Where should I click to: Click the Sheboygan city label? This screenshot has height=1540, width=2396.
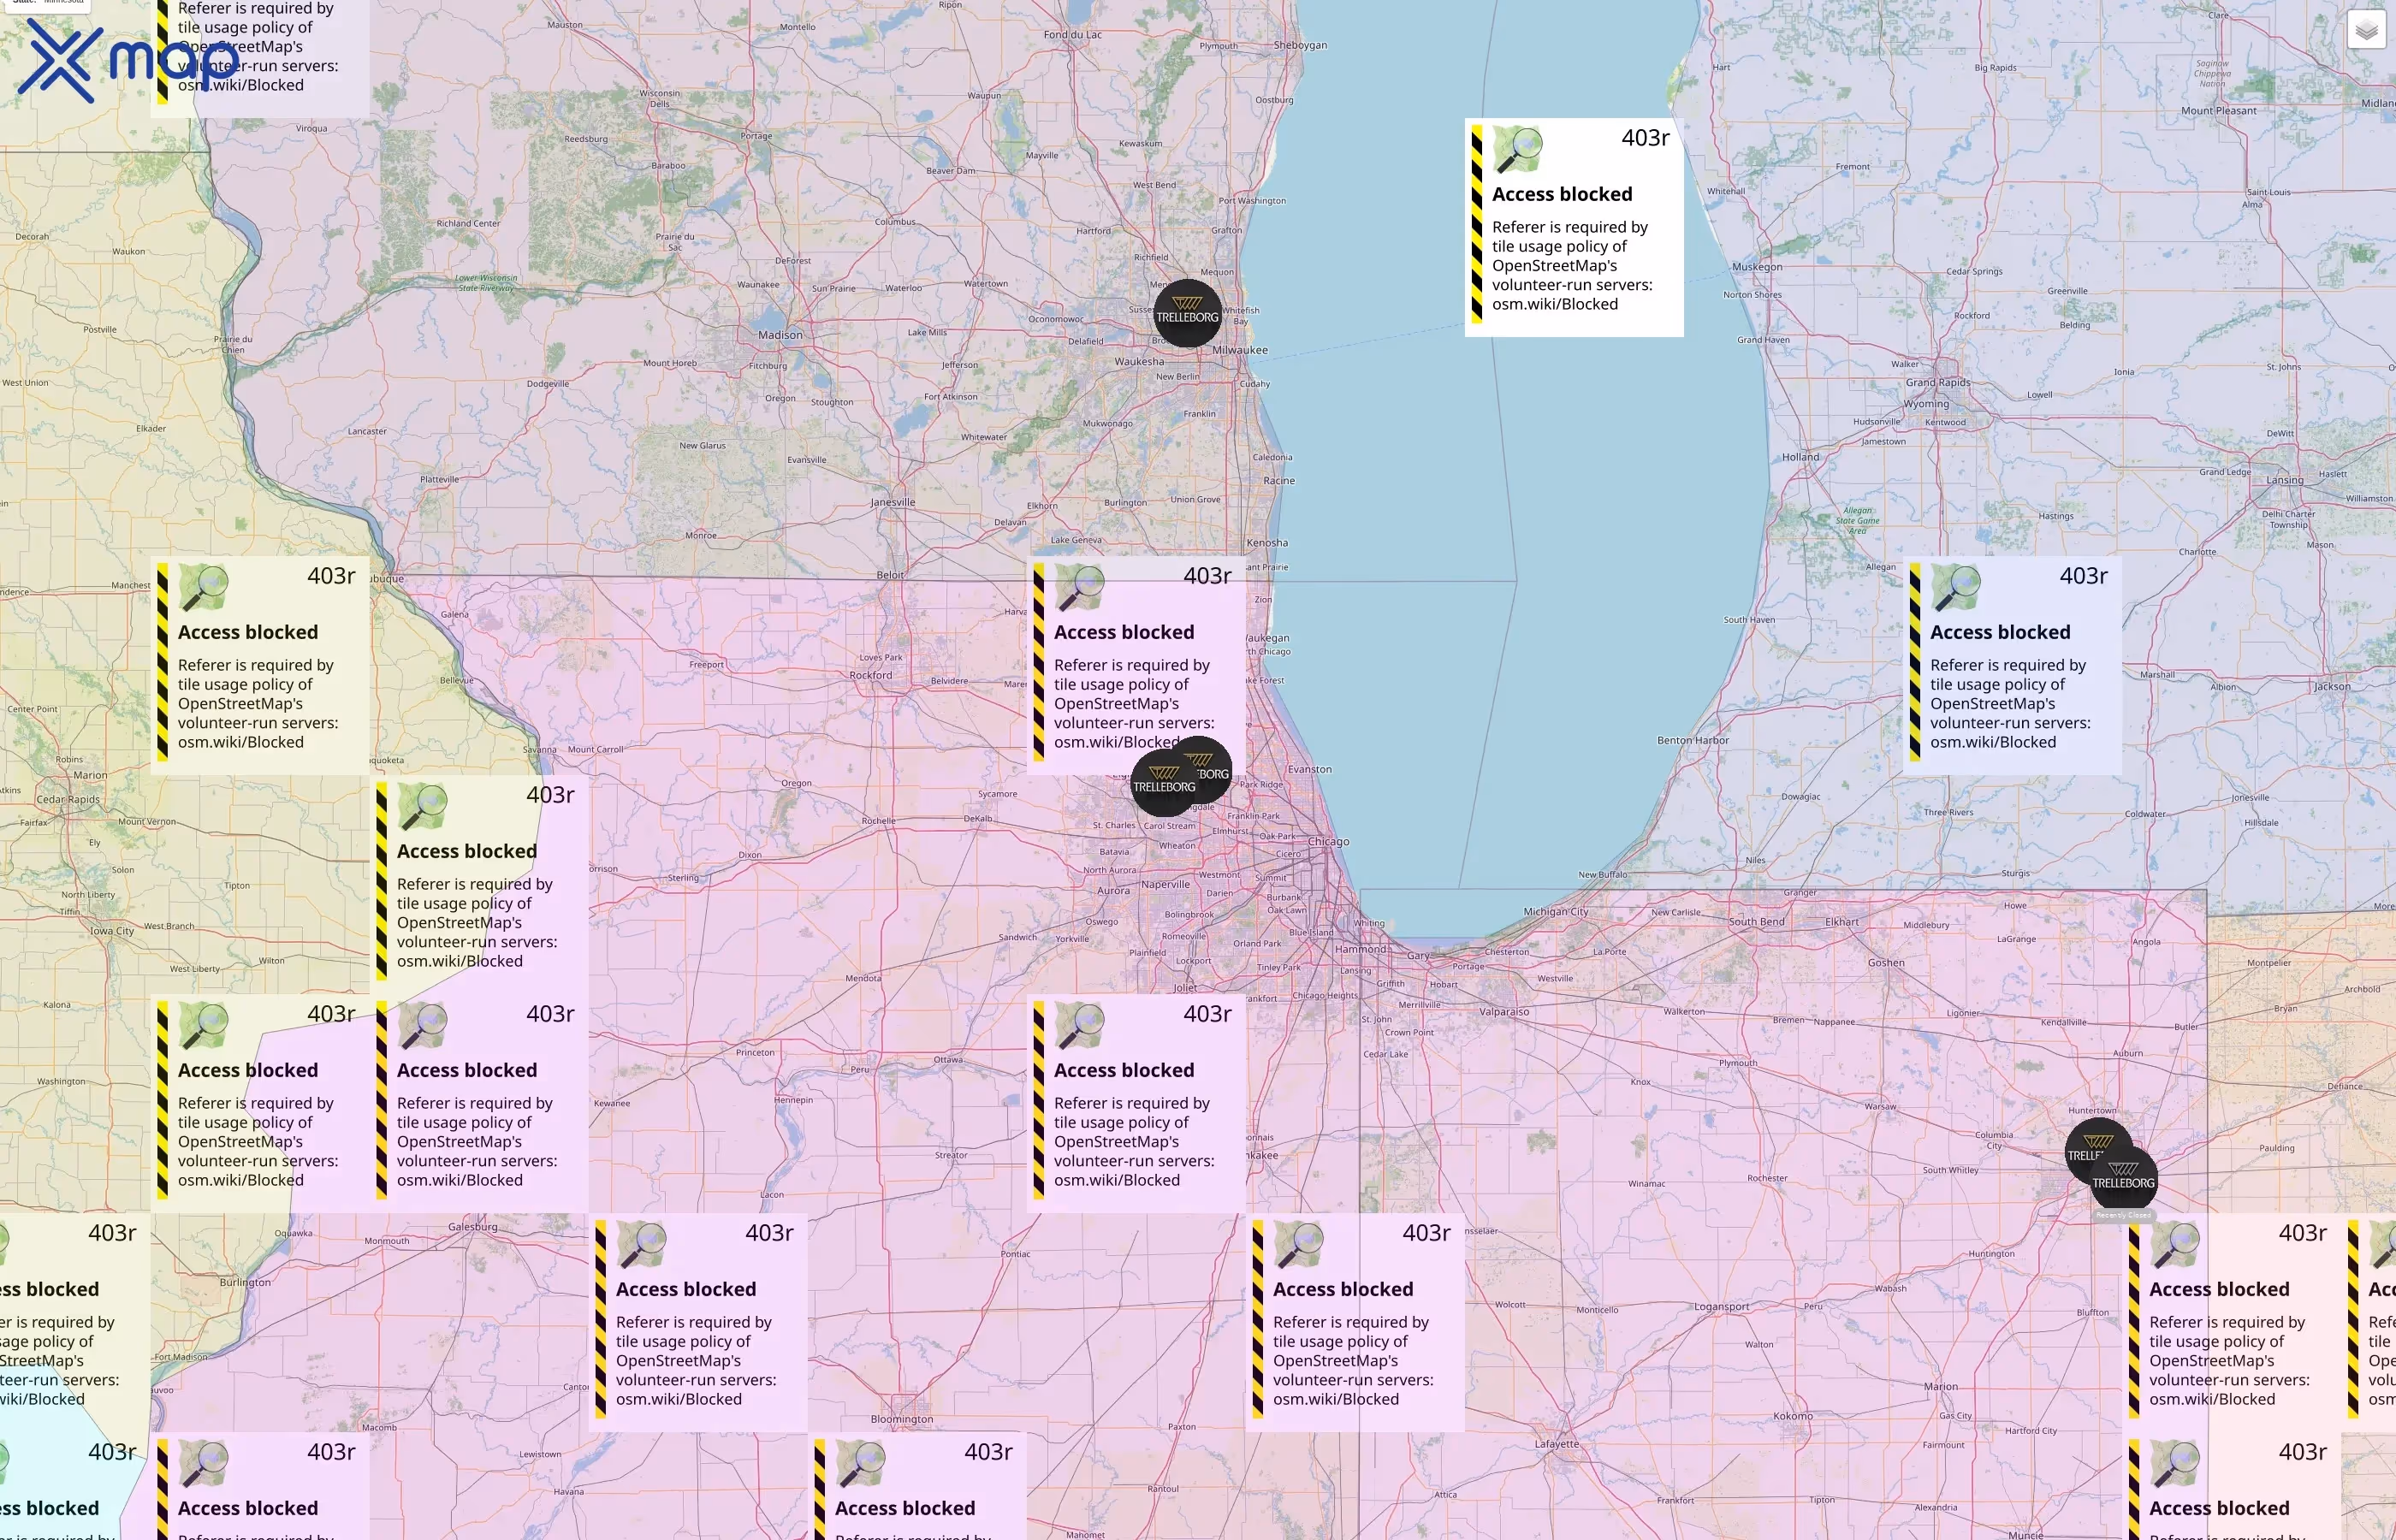tap(1301, 45)
